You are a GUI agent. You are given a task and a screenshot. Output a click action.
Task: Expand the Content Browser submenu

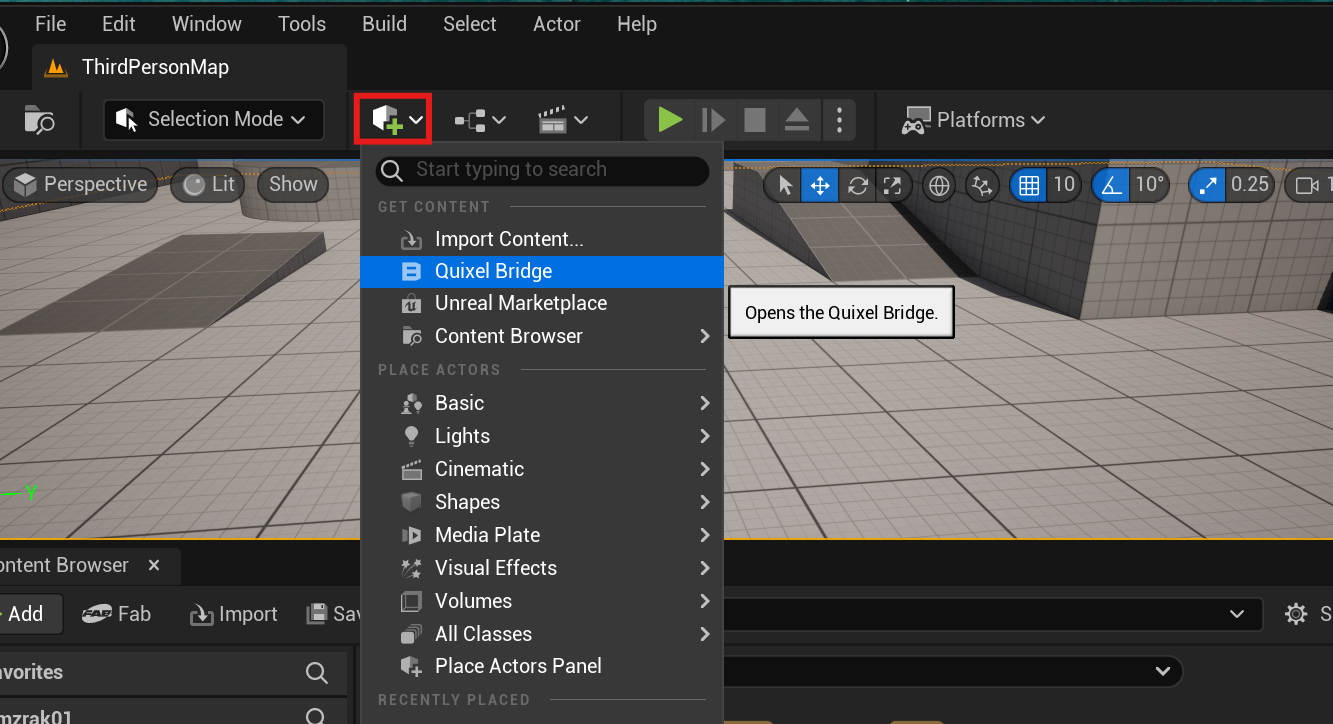541,336
